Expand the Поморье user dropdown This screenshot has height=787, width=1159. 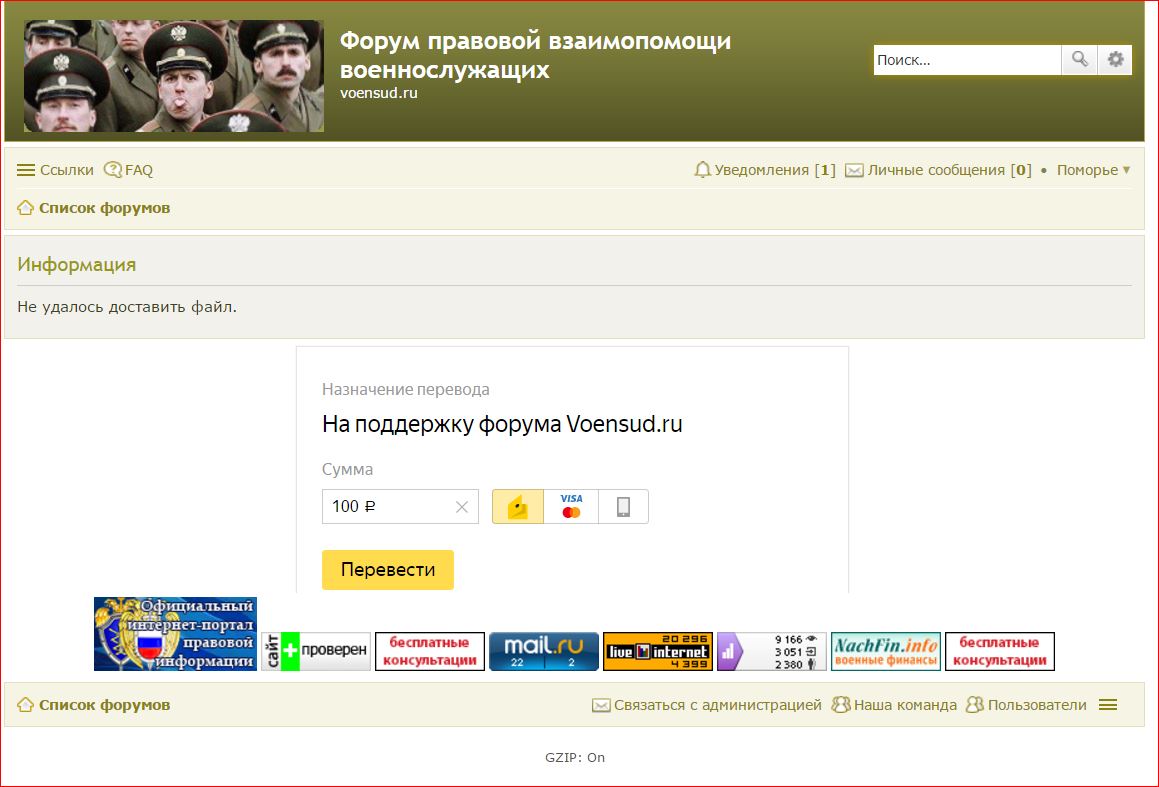coord(1093,170)
